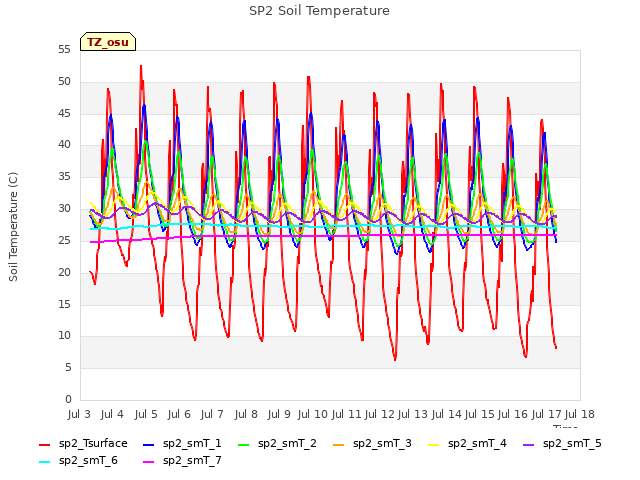Image resolution: width=640 pixels, height=480 pixels.
Task: Click the orange sp2_smT_3 legend swatch
Action: pos(339,444)
